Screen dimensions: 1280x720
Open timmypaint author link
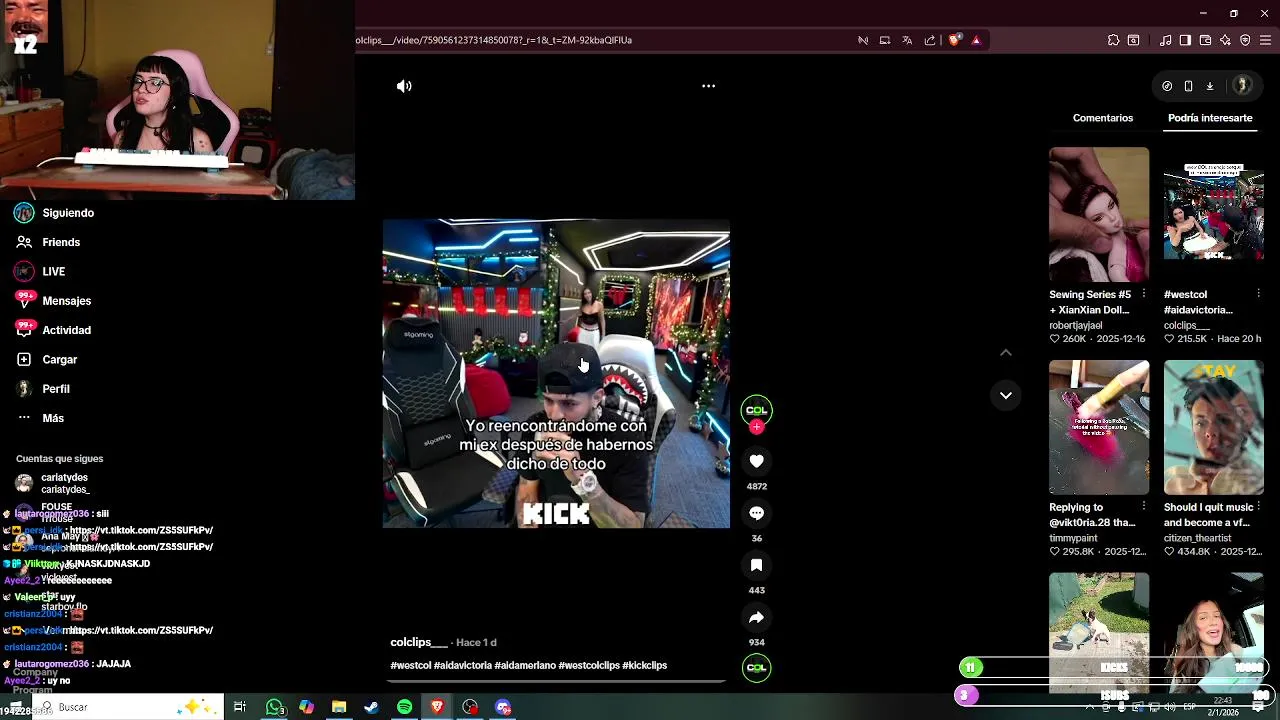coord(1073,538)
